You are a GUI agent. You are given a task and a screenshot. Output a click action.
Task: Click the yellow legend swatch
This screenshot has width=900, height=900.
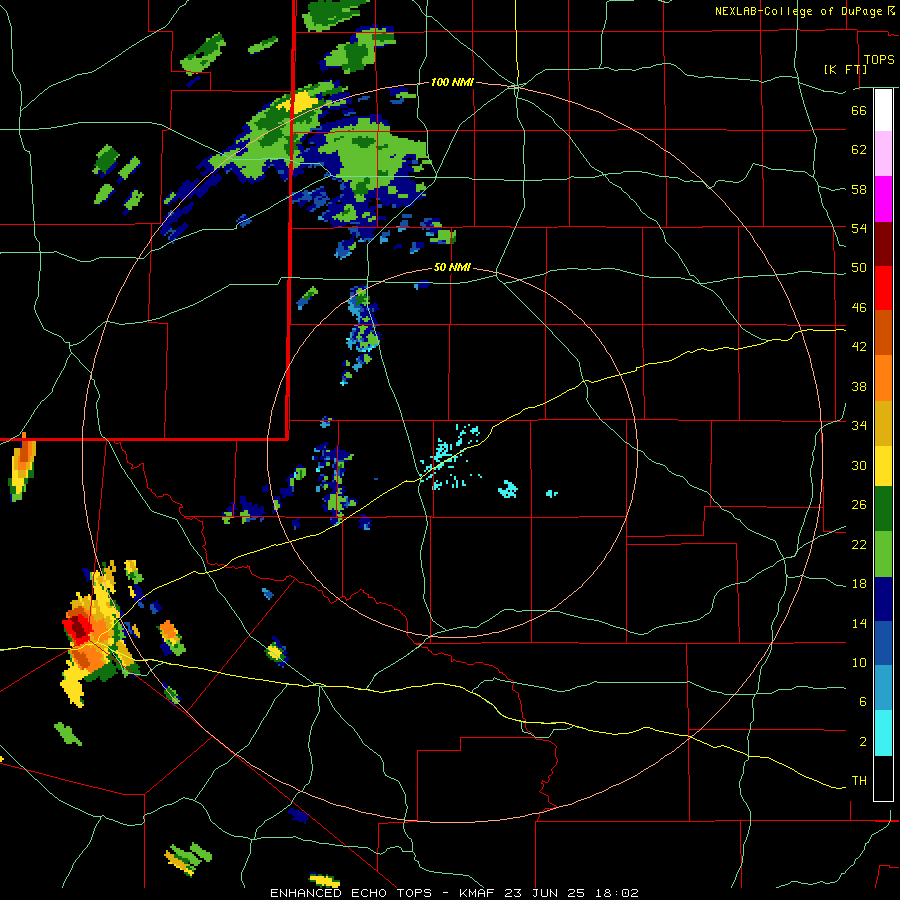point(883,465)
